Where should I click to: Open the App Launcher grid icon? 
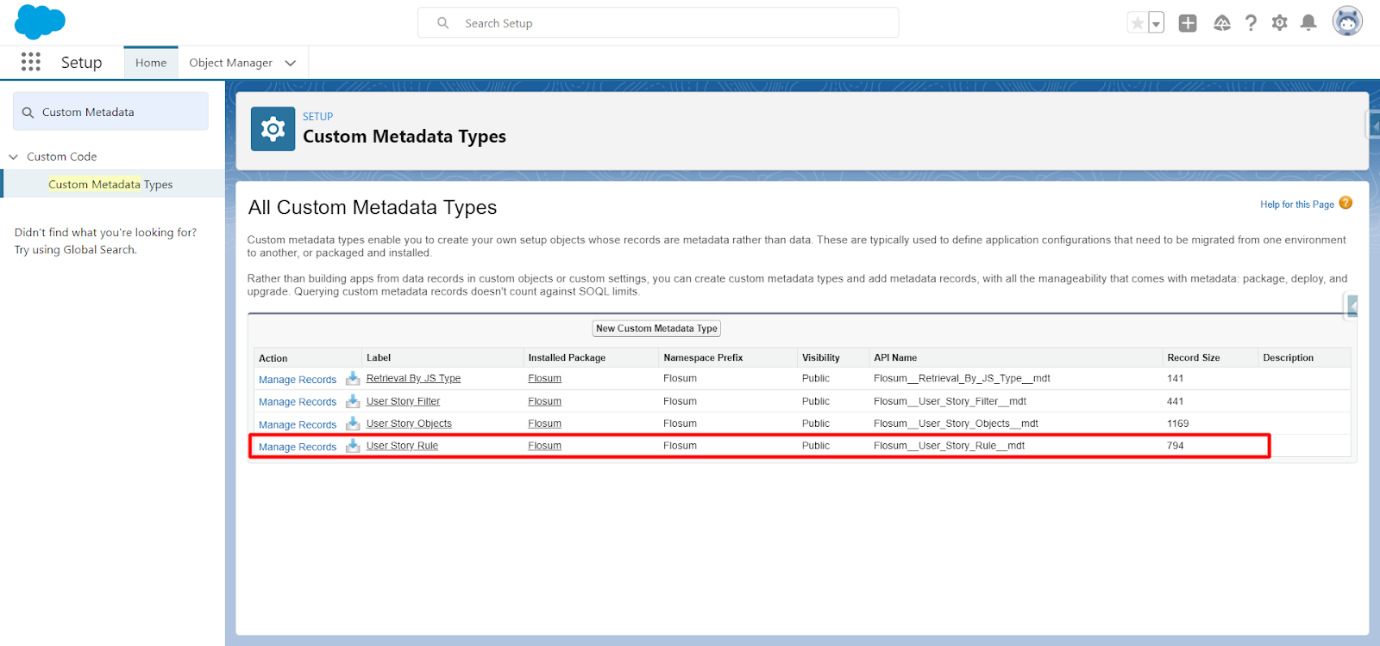pyautogui.click(x=31, y=62)
